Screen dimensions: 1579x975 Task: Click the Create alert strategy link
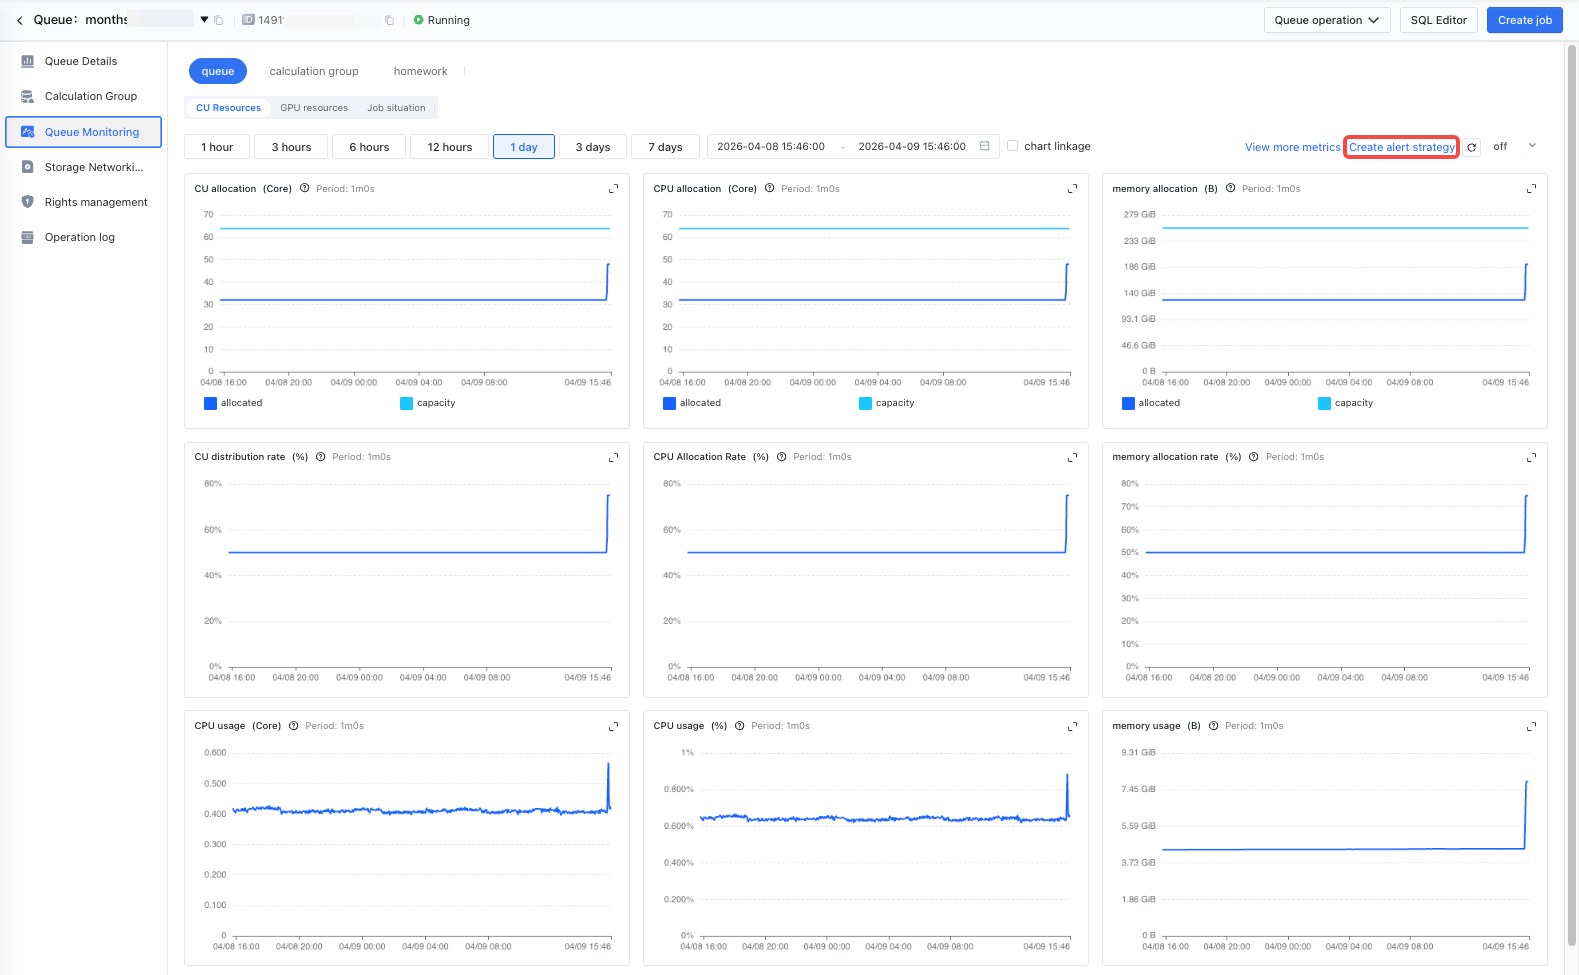point(1401,147)
